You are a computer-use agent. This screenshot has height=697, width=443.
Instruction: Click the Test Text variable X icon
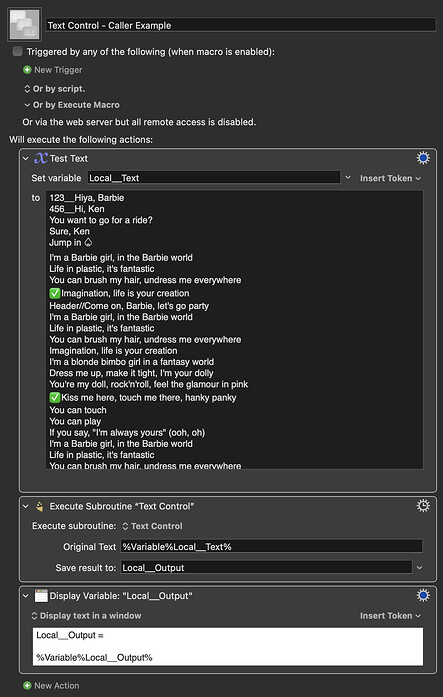tap(41, 158)
